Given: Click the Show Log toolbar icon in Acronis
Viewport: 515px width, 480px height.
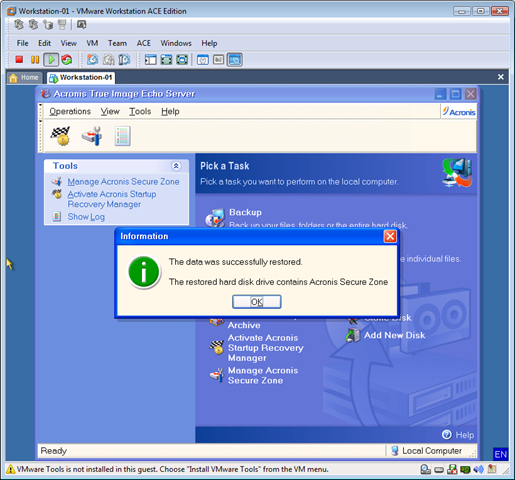Looking at the screenshot, I should click(122, 136).
